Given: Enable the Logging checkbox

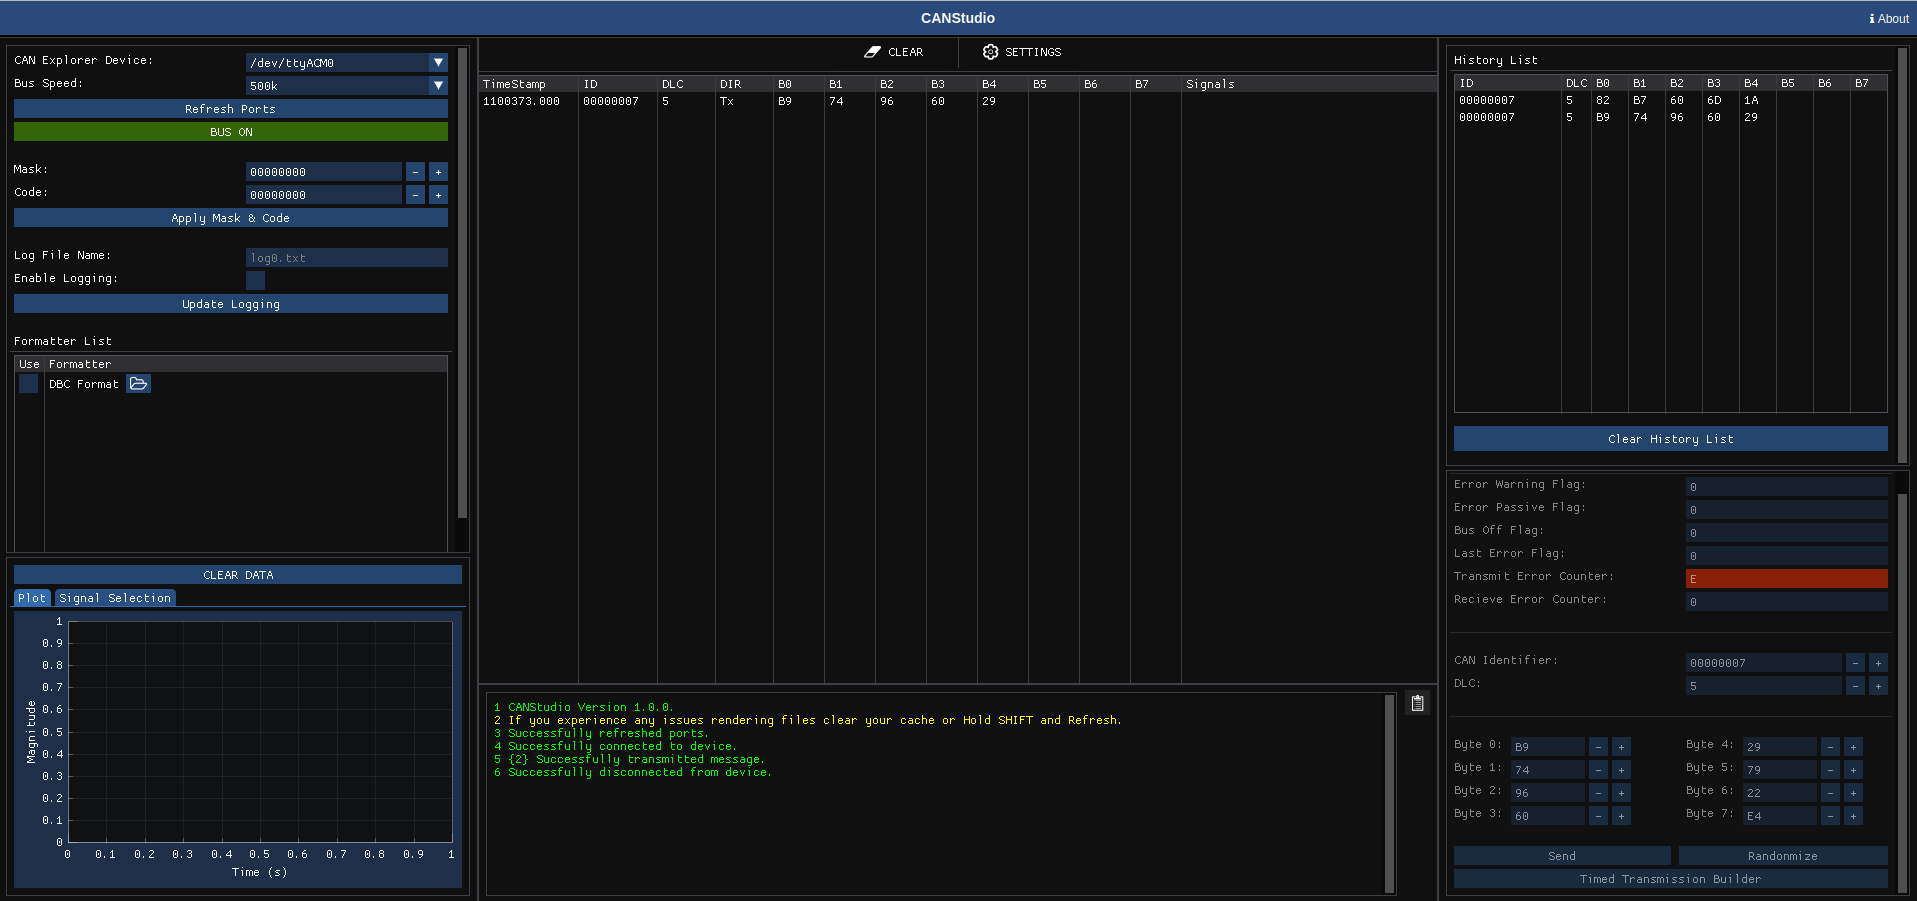Looking at the screenshot, I should click(x=255, y=280).
